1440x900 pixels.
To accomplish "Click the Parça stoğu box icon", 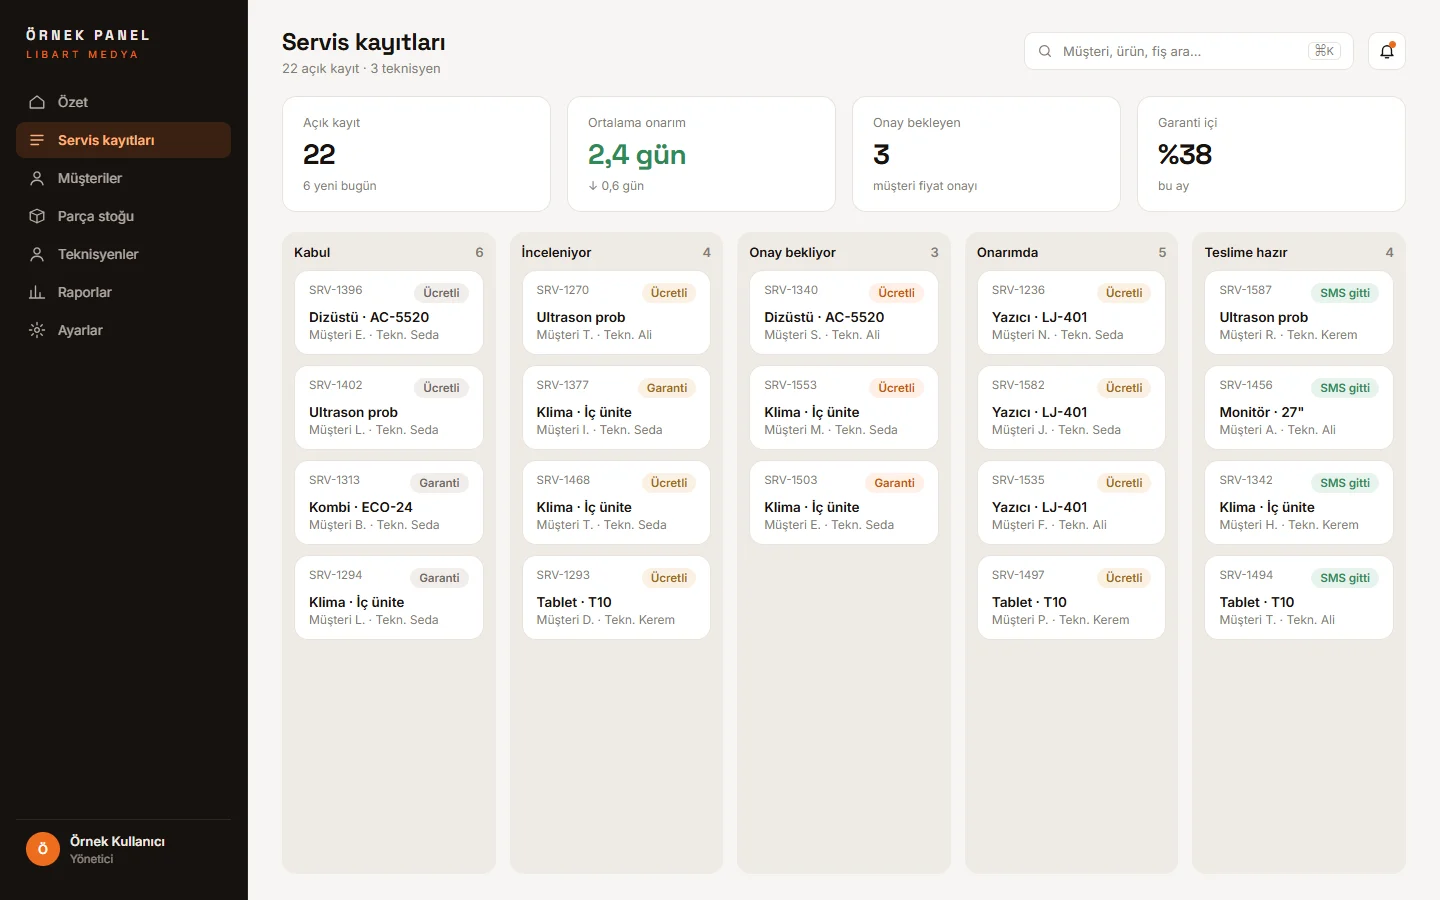I will click(37, 216).
